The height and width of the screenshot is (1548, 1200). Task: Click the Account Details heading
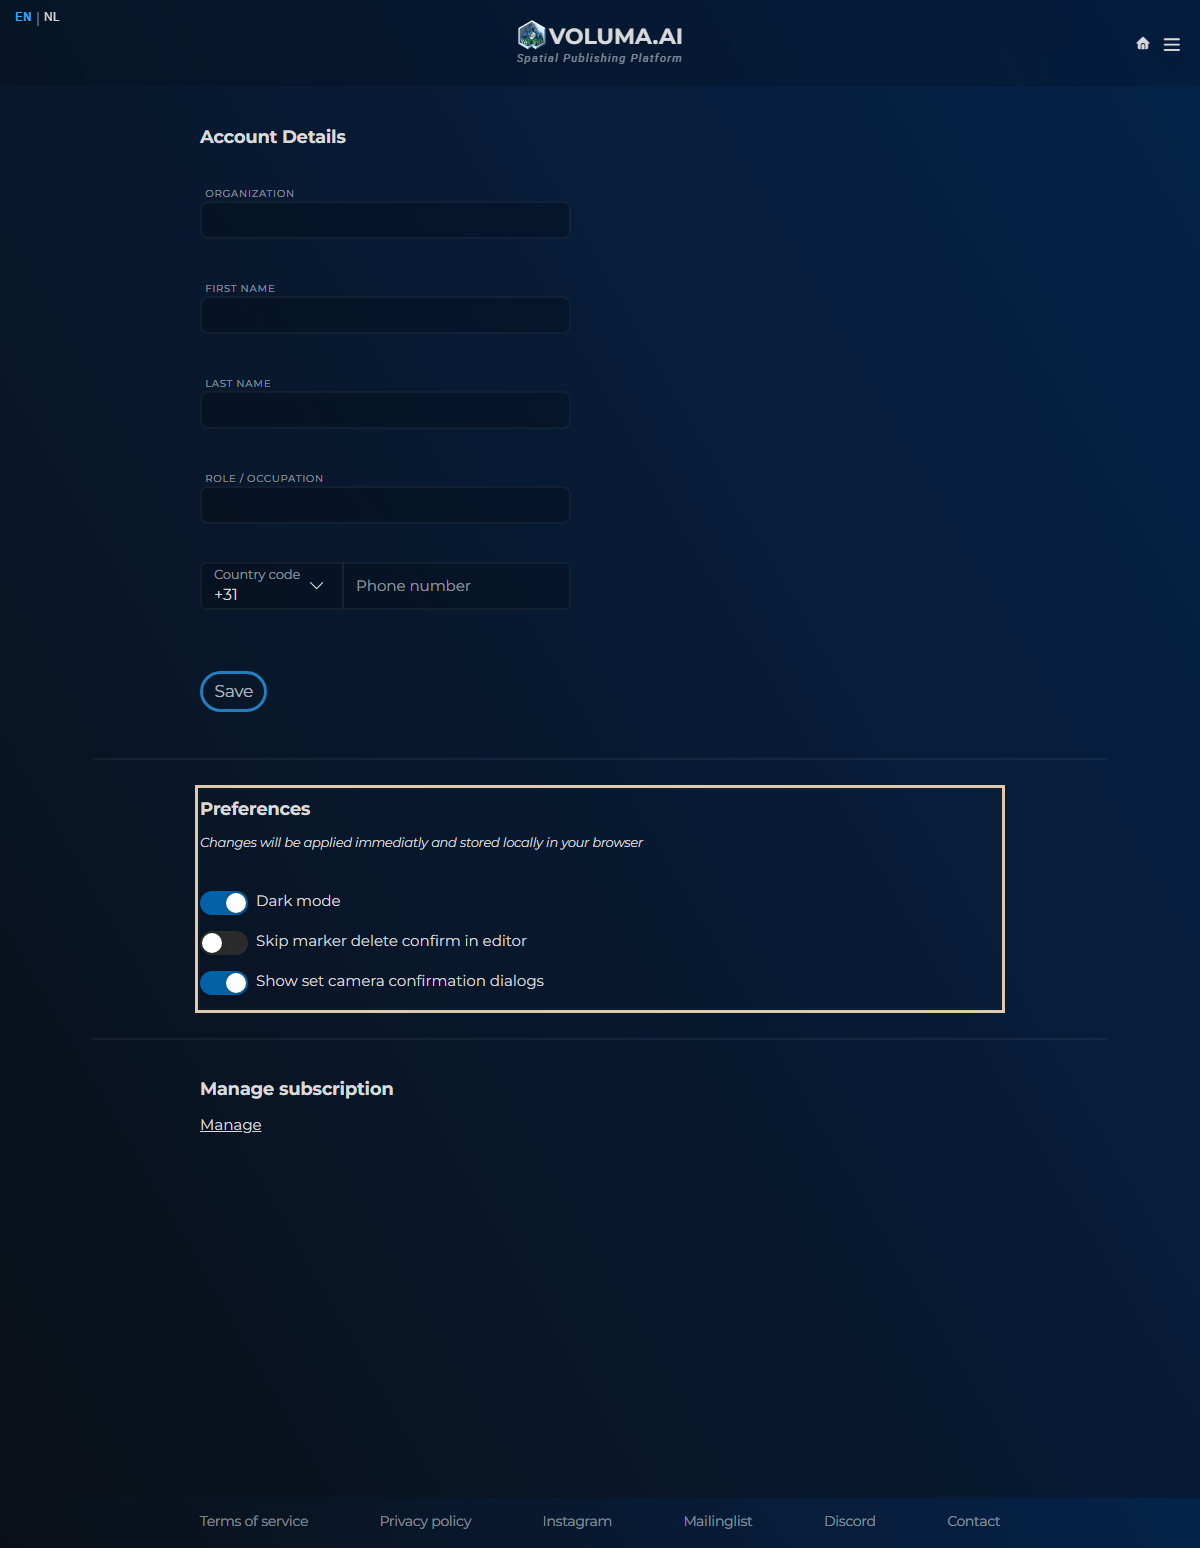click(273, 137)
